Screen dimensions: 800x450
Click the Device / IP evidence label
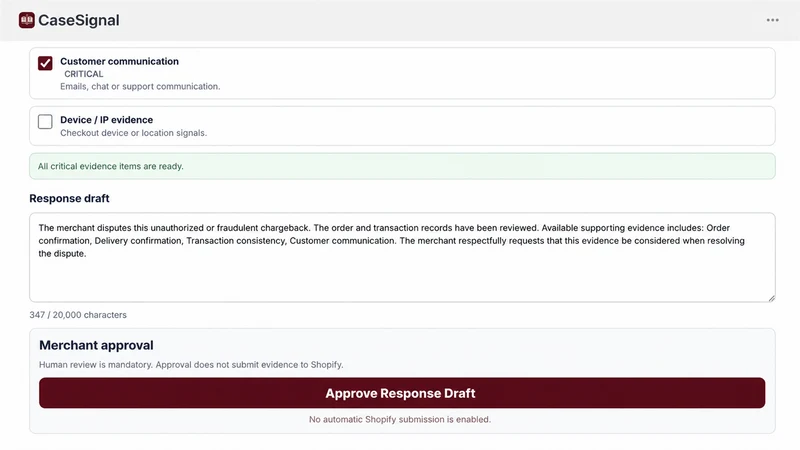pyautogui.click(x=107, y=120)
